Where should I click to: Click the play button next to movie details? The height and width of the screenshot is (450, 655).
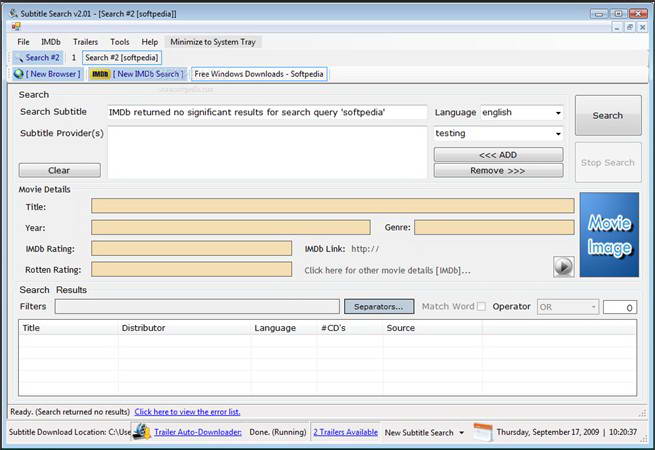(x=563, y=267)
